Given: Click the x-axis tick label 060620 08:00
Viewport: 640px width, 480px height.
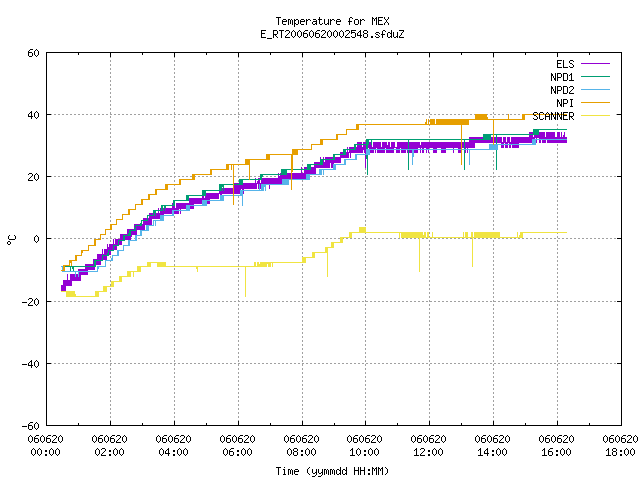Looking at the screenshot, I should (x=302, y=446).
